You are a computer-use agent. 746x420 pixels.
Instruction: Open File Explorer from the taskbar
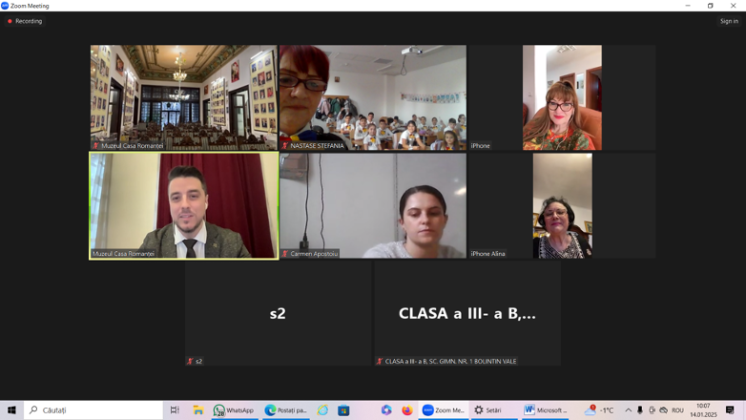pos(198,410)
